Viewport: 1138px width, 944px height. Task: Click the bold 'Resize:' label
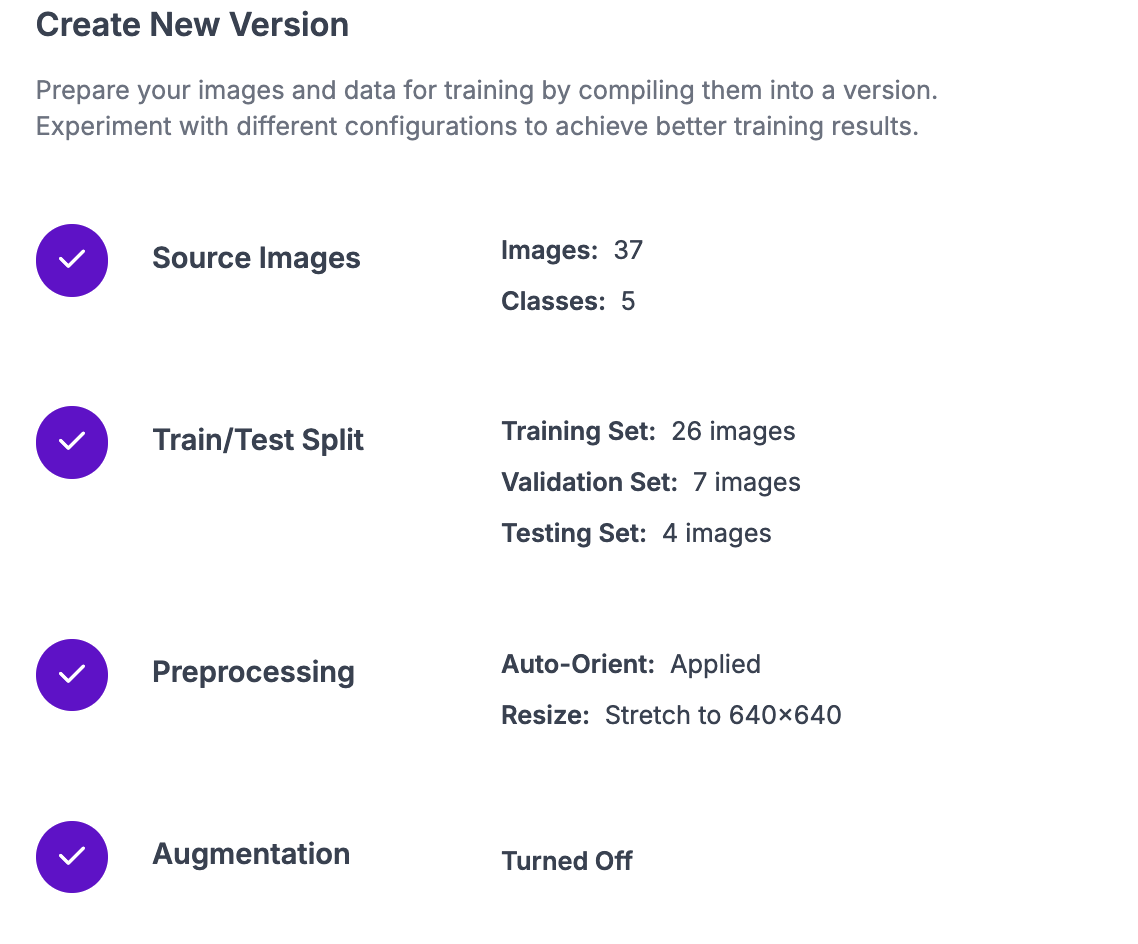[545, 716]
